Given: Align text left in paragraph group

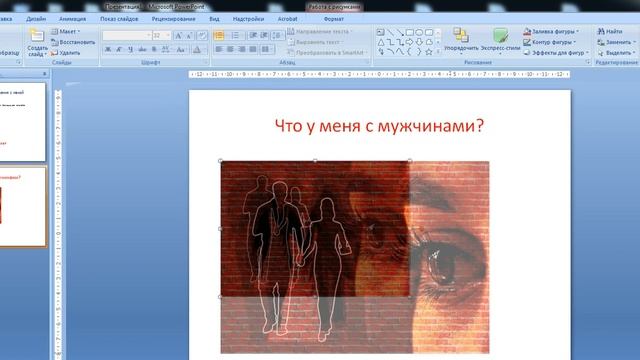Looking at the screenshot, I should [219, 49].
